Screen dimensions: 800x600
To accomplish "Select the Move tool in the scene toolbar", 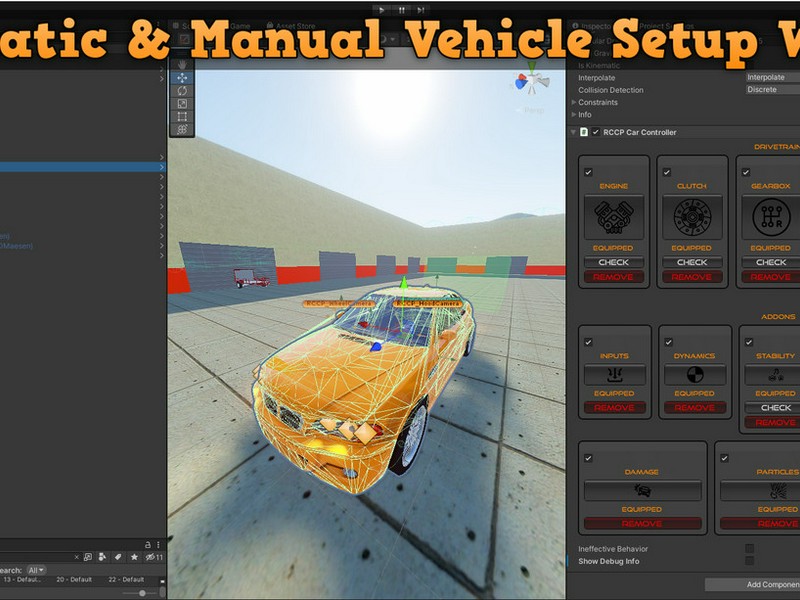I will point(182,78).
